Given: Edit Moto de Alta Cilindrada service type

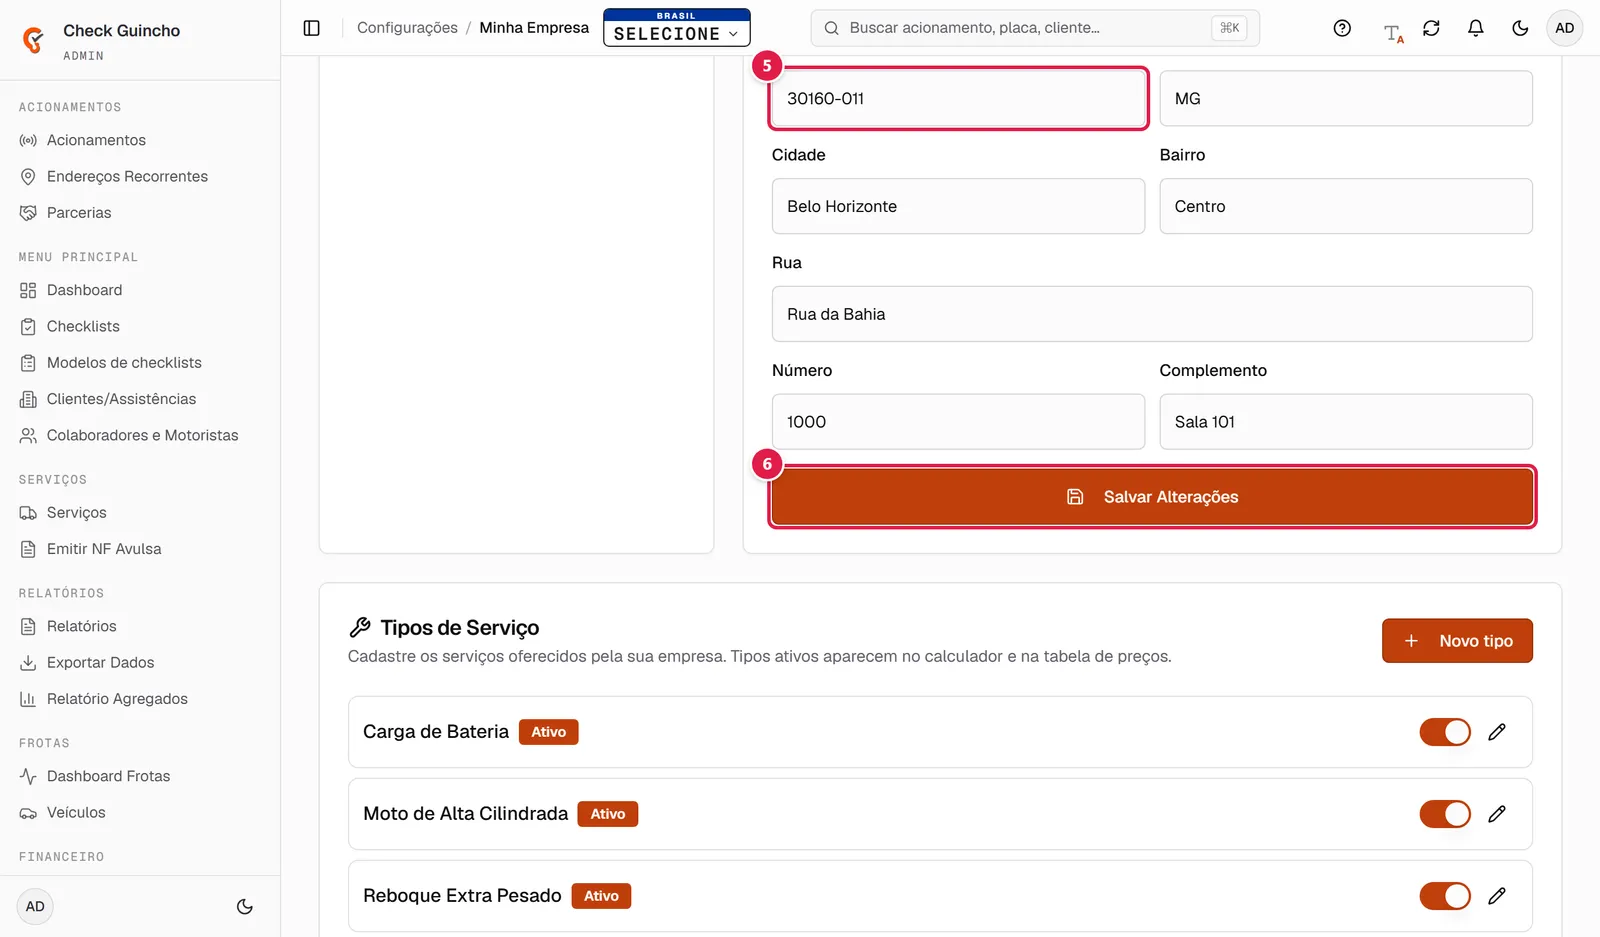Looking at the screenshot, I should (1497, 814).
